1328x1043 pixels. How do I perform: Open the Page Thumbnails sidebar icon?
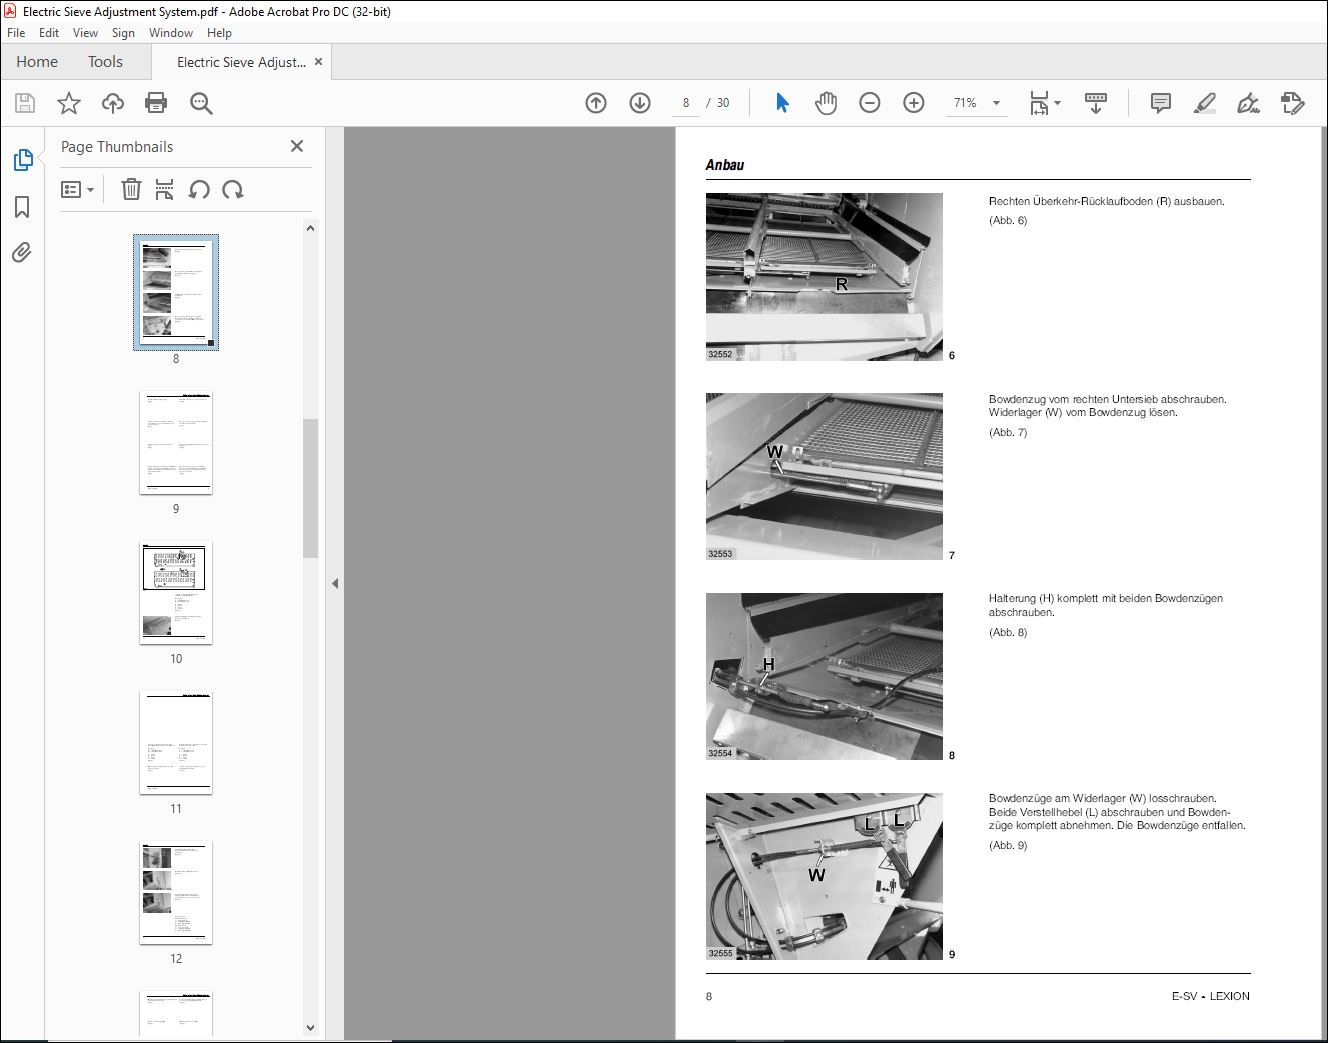22,160
